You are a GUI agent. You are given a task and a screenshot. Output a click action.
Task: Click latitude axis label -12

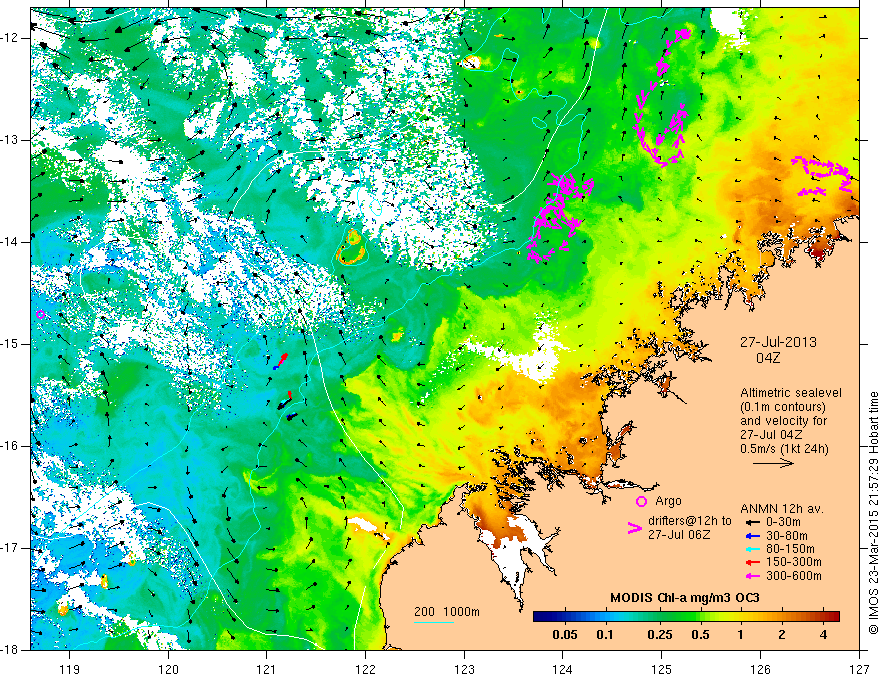pyautogui.click(x=11, y=38)
